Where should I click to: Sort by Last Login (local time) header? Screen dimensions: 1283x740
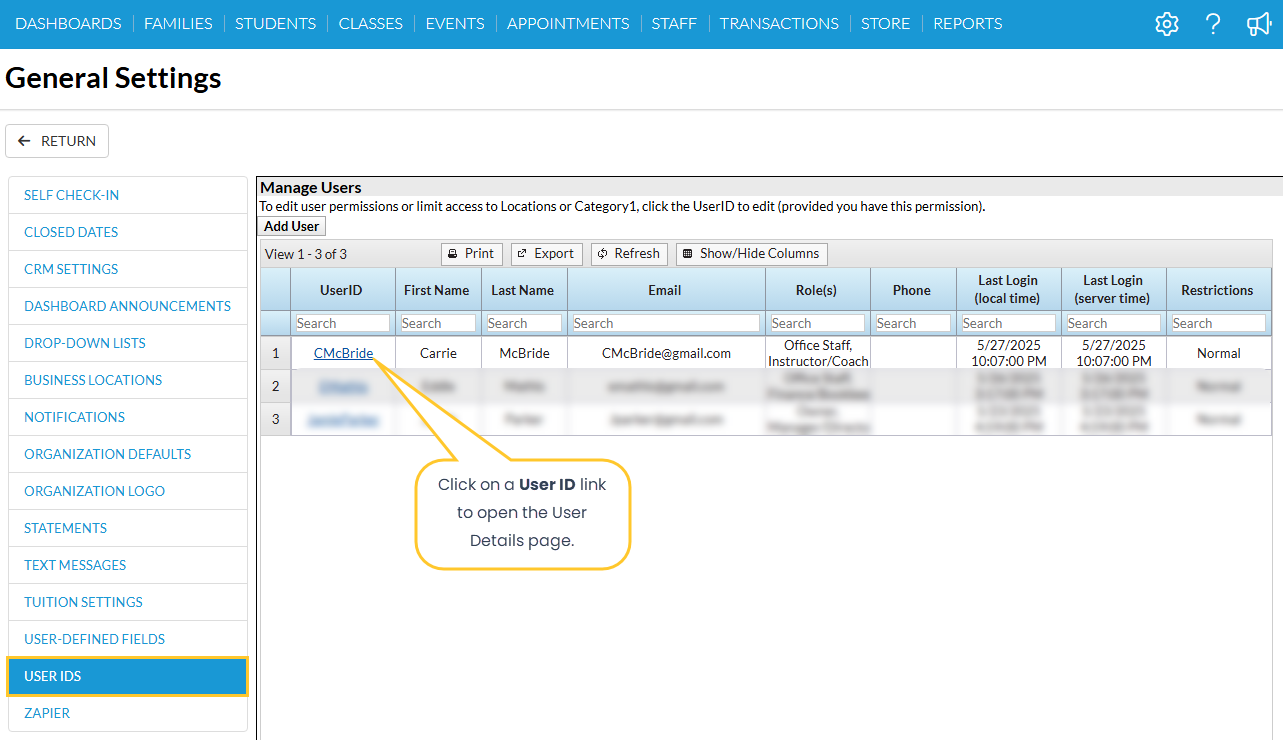[1009, 290]
